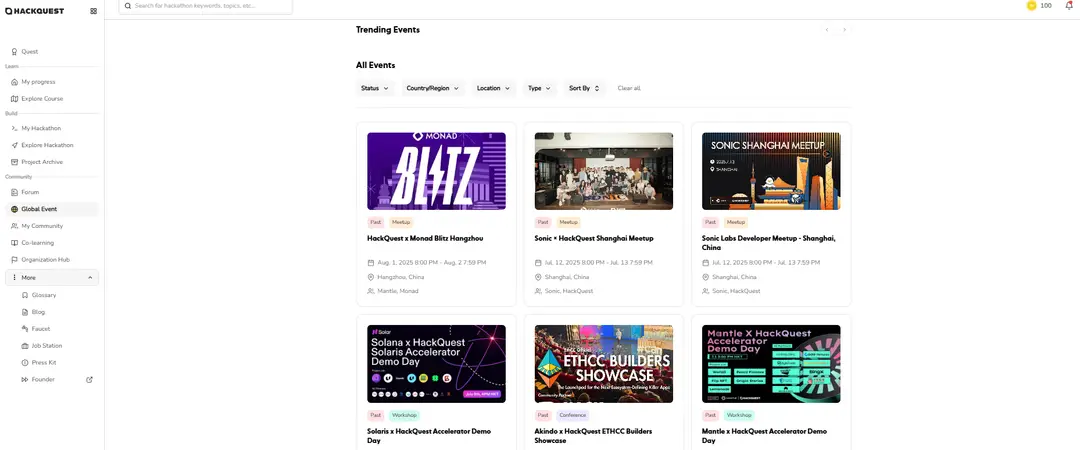
Task: Select Explore Hackathon in the sidebar
Action: coord(47,145)
